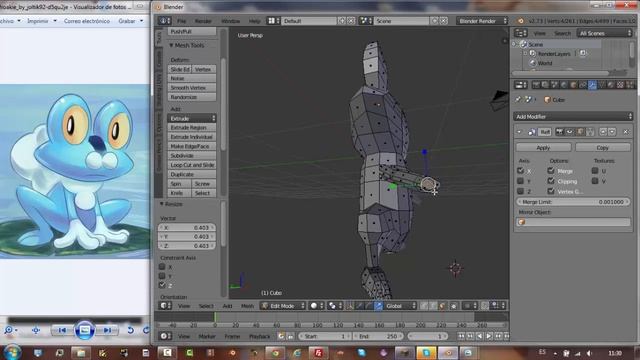Open the texture properties checker tab icon
The width and height of the screenshot is (640, 360).
pos(620,85)
